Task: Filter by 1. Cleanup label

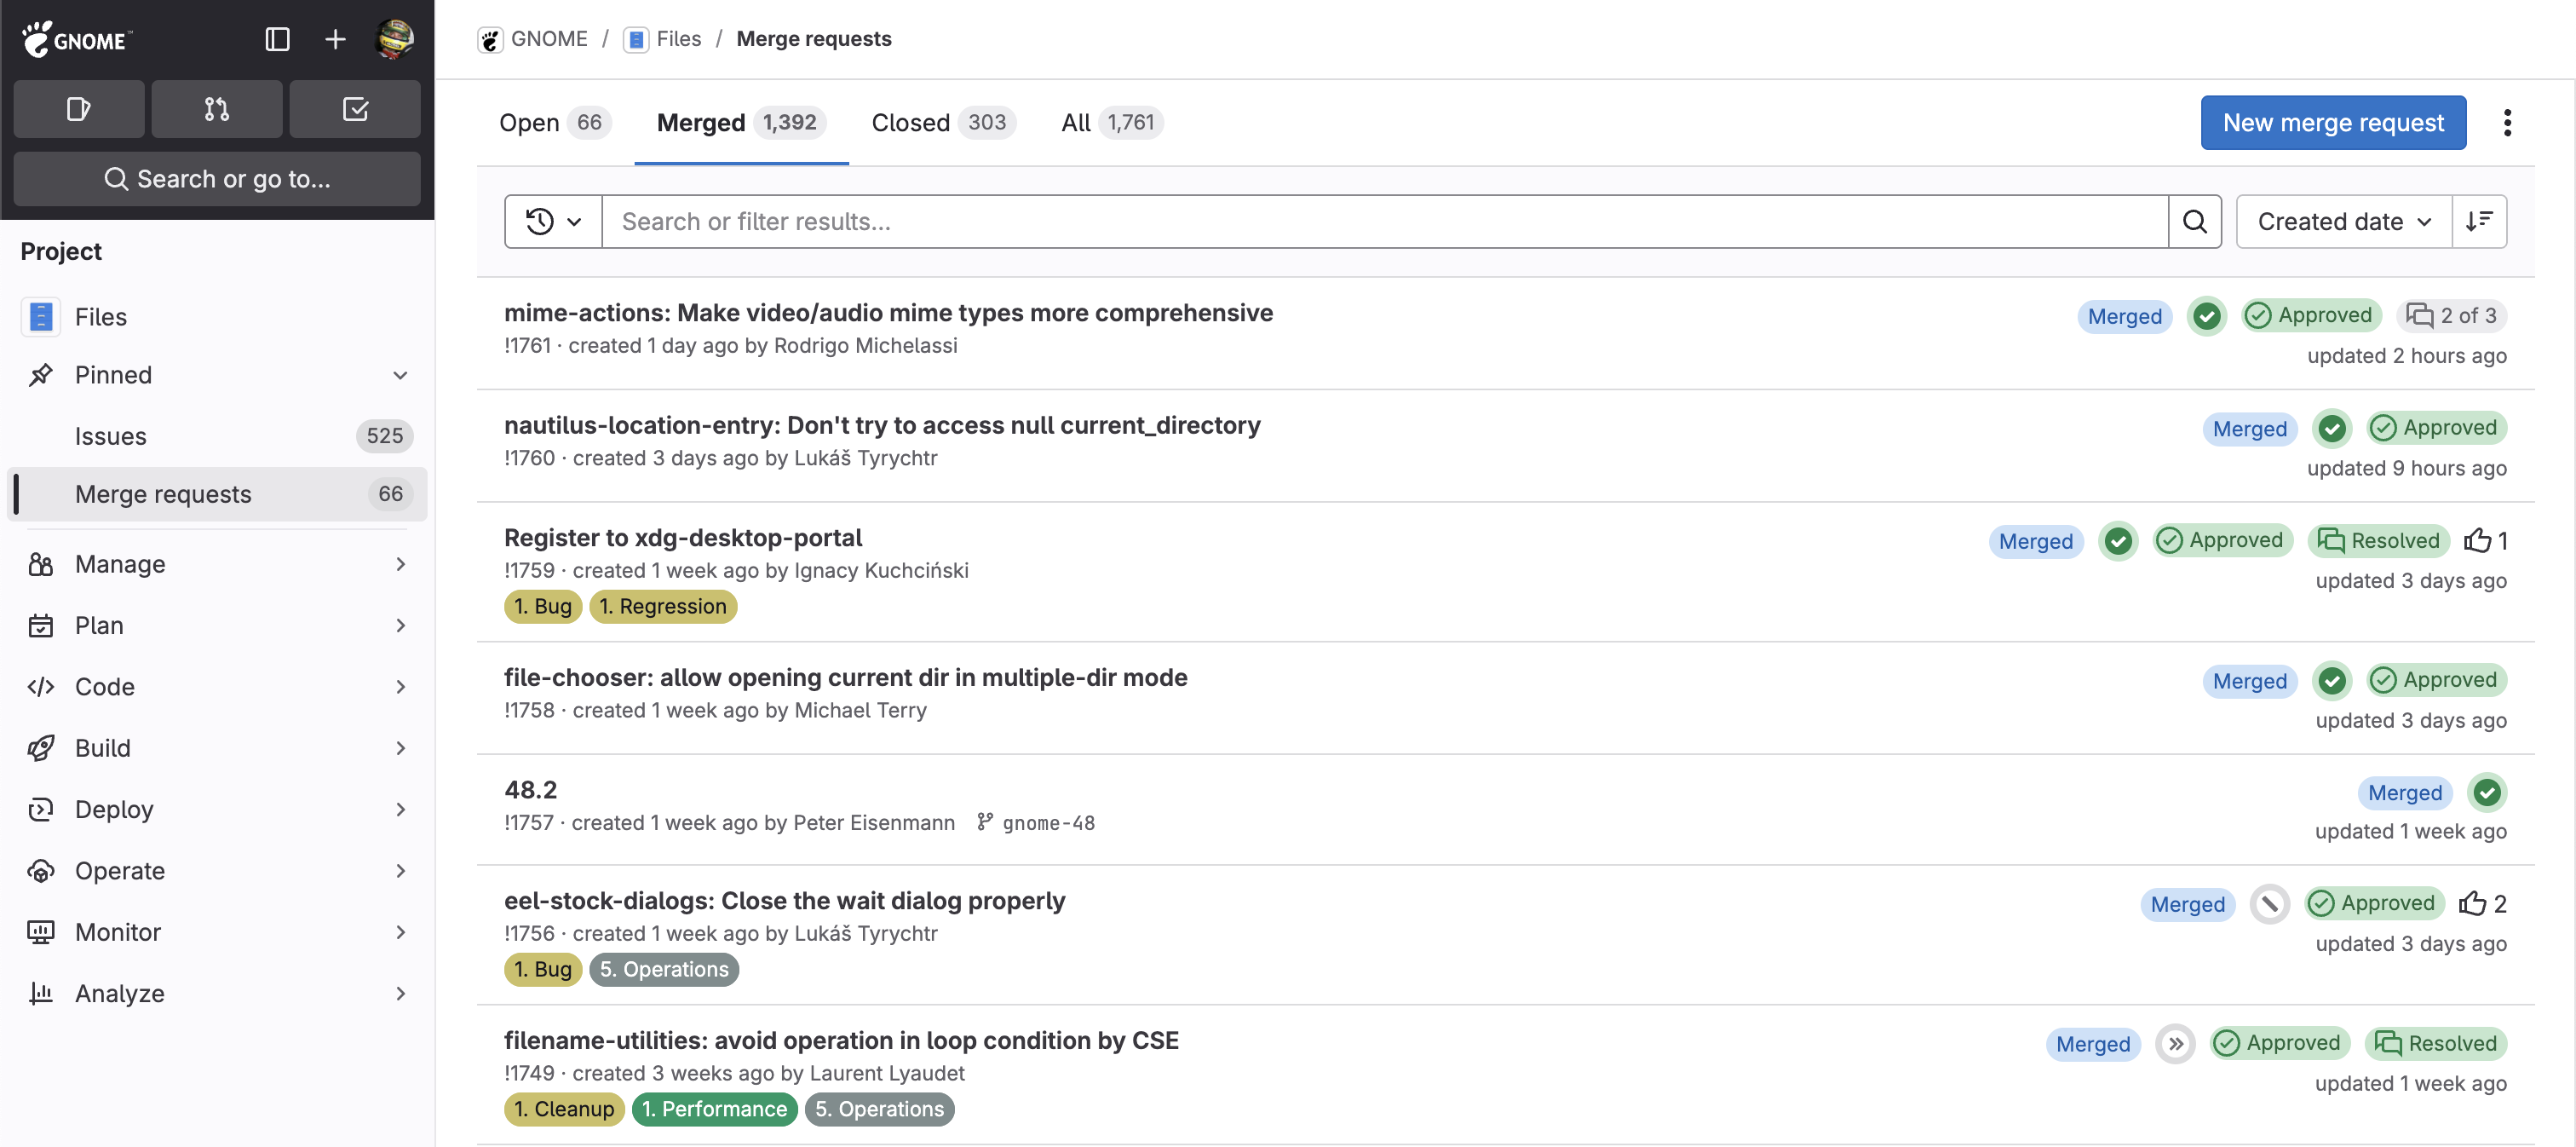Action: [x=564, y=1109]
